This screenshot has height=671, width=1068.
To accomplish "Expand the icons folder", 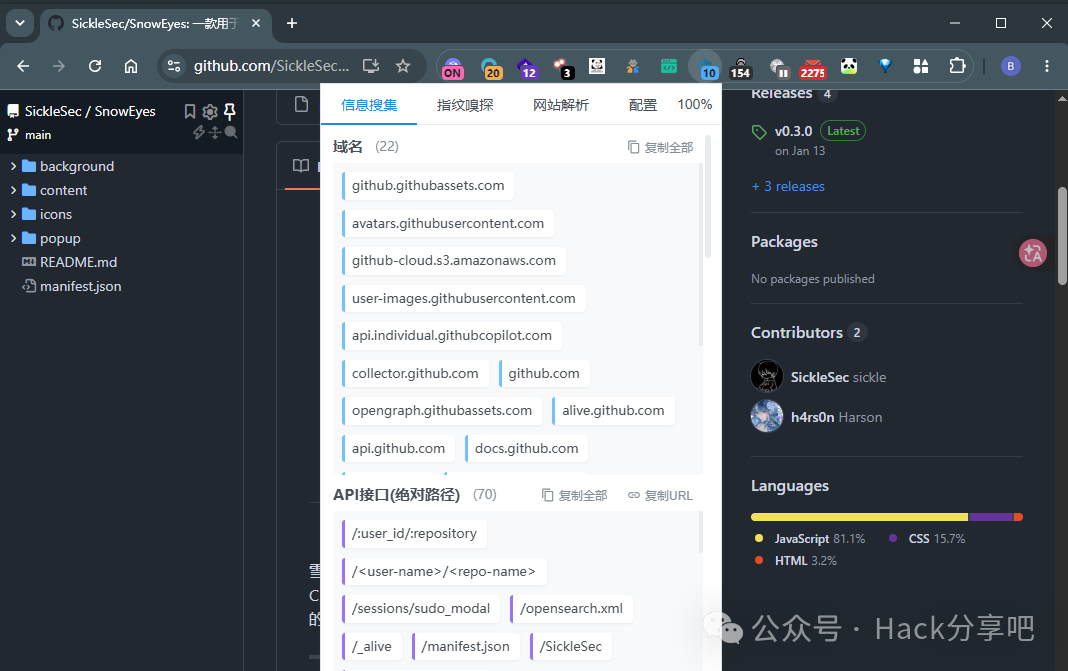I will 13,214.
